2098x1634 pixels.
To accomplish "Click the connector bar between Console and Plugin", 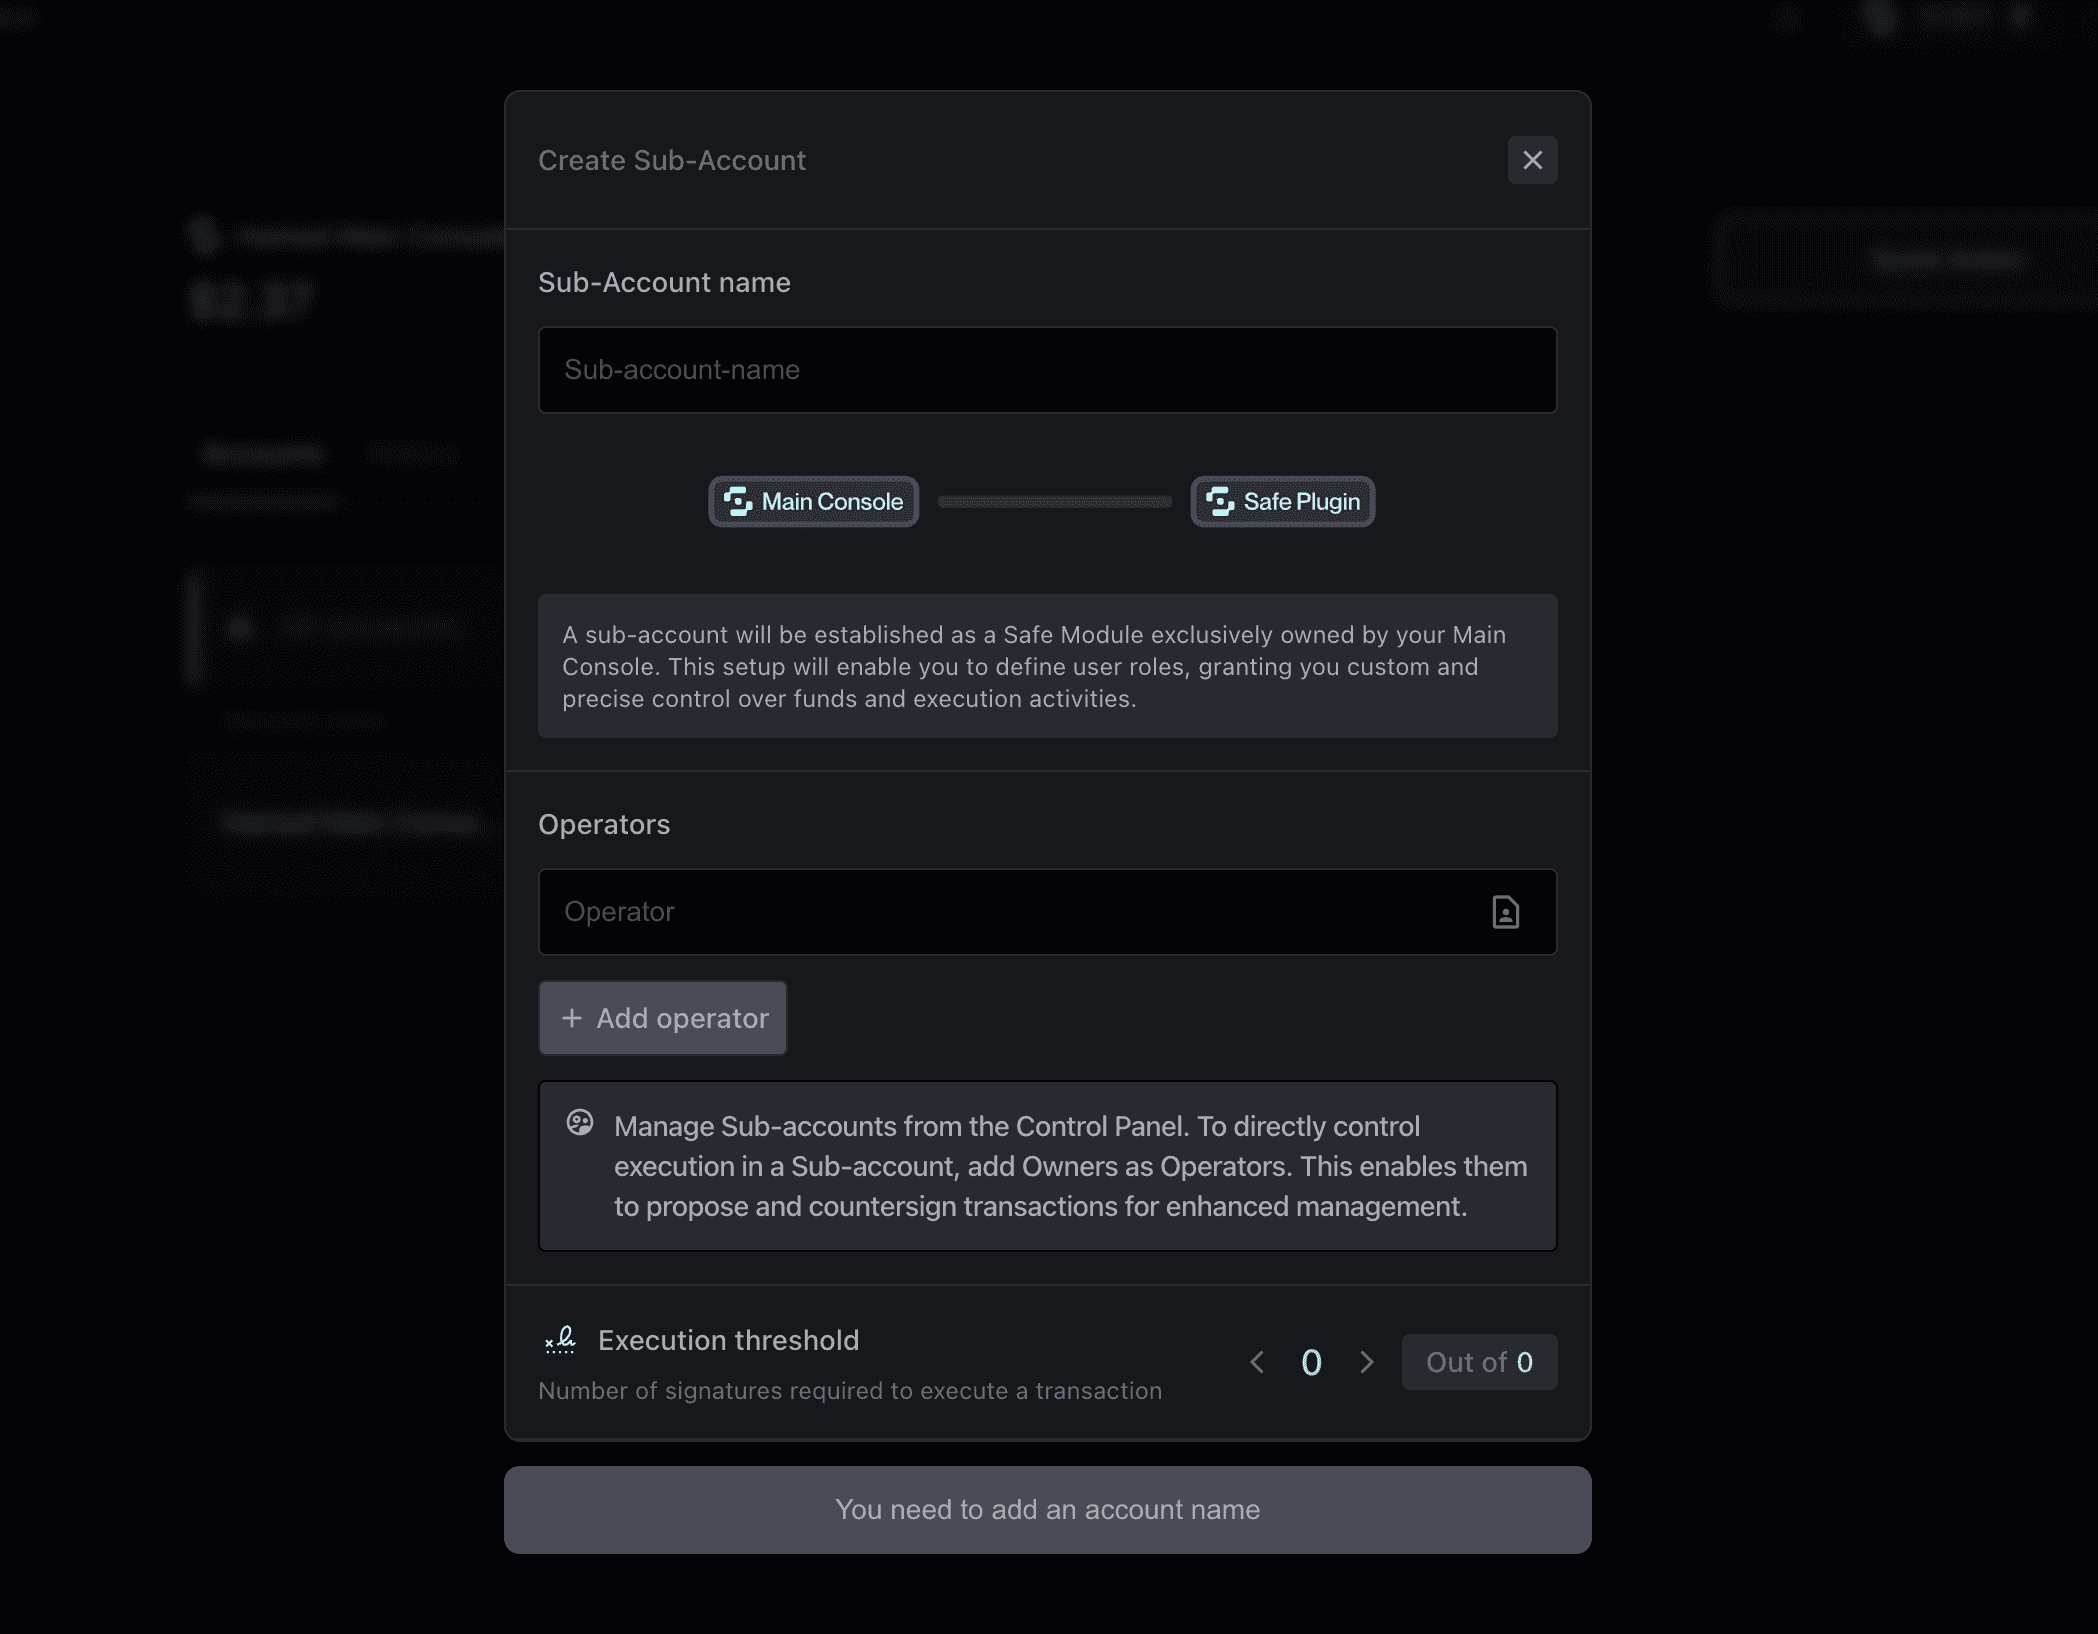I will pyautogui.click(x=1054, y=502).
